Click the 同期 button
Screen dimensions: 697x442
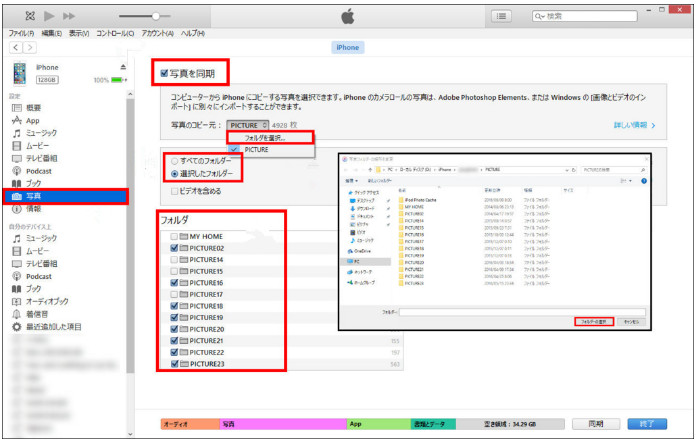click(596, 424)
